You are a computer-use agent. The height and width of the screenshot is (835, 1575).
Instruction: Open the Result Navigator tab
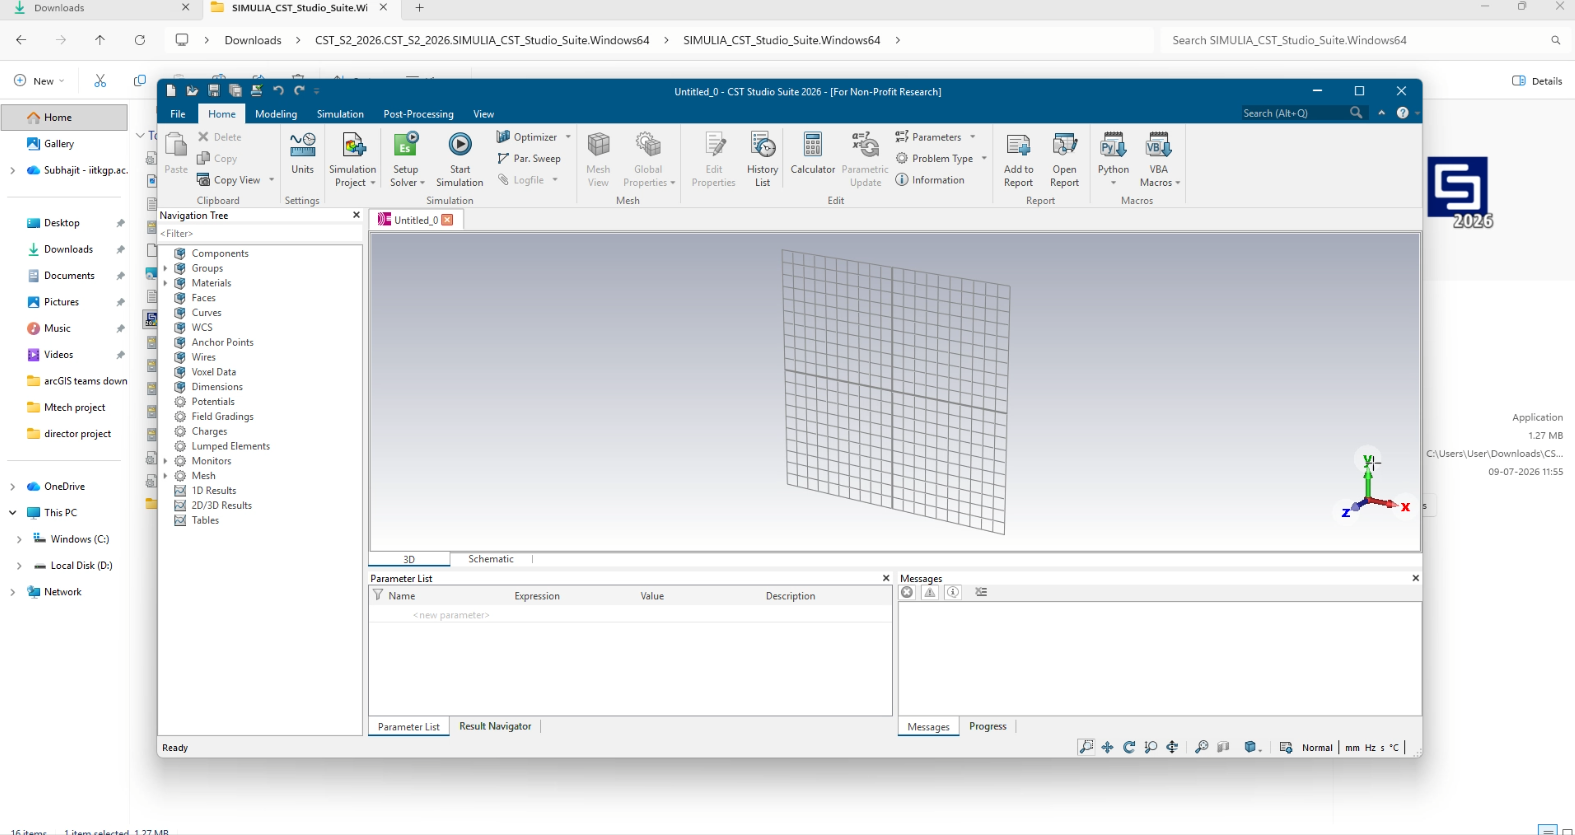click(x=495, y=726)
